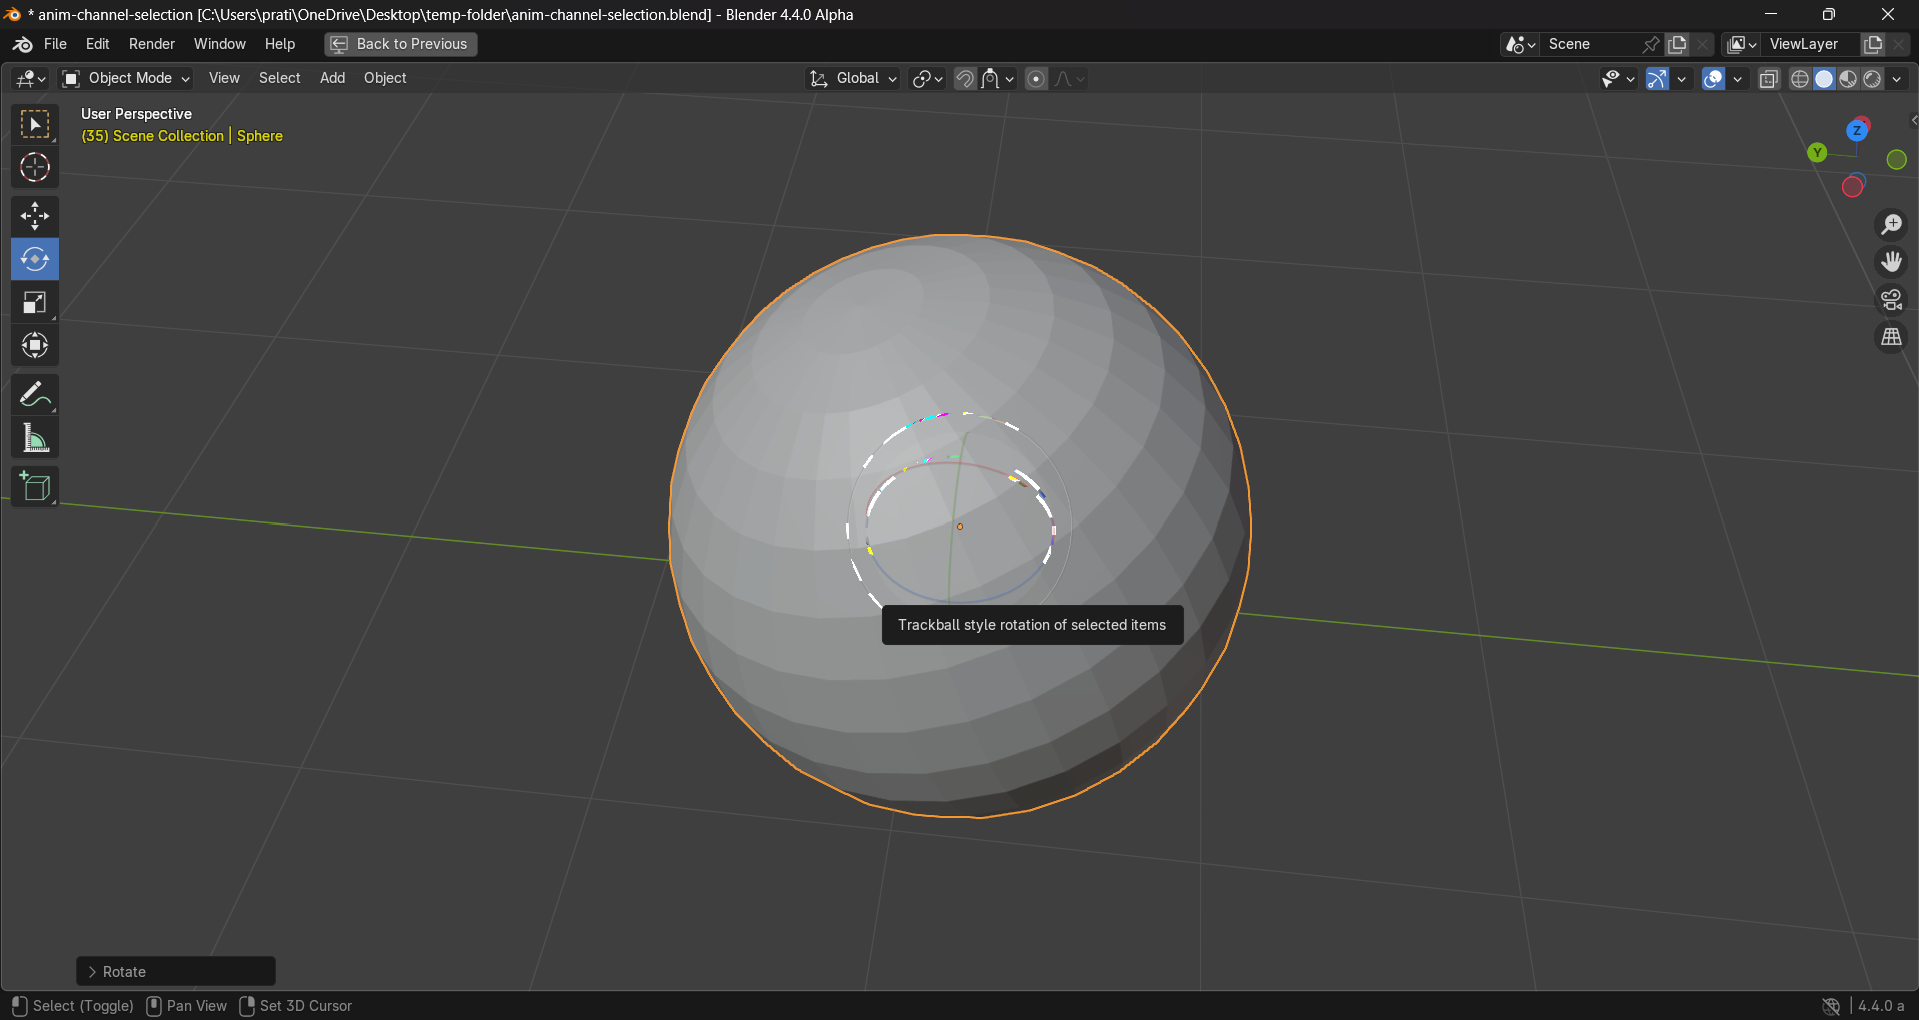Image resolution: width=1919 pixels, height=1020 pixels.
Task: Click the Scene name field
Action: (x=1590, y=44)
